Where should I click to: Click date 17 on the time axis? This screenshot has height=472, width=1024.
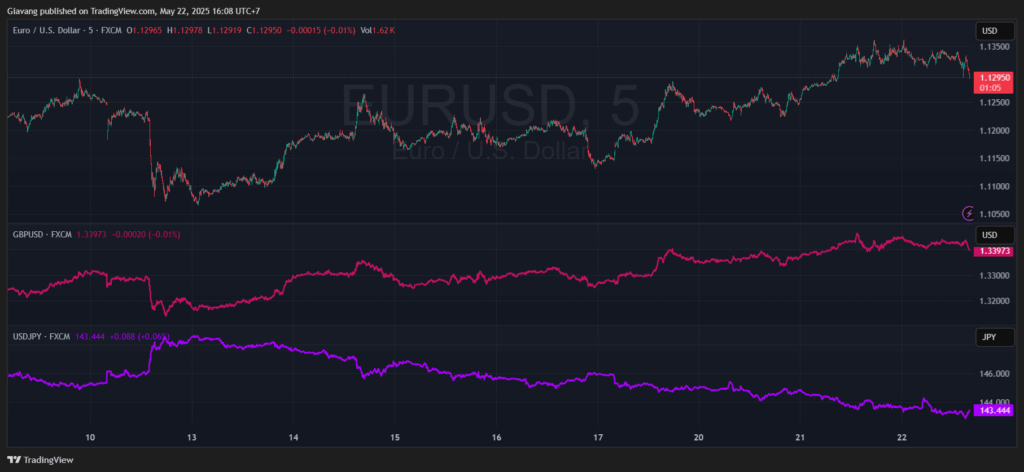pos(598,438)
